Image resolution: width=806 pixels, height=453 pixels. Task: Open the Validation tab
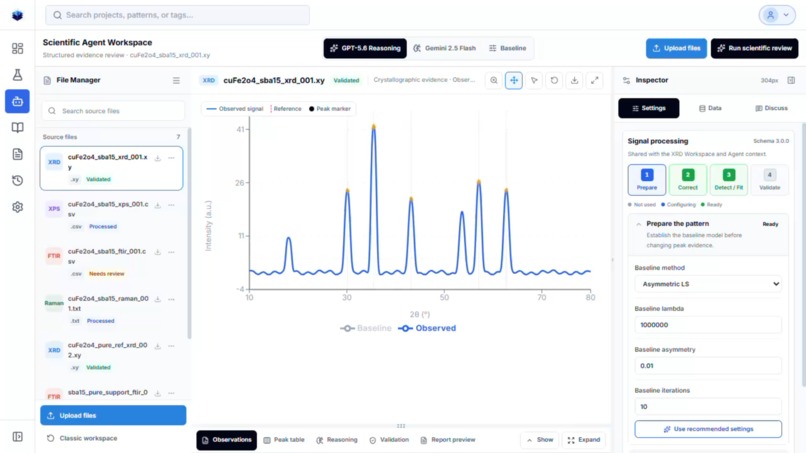click(389, 440)
